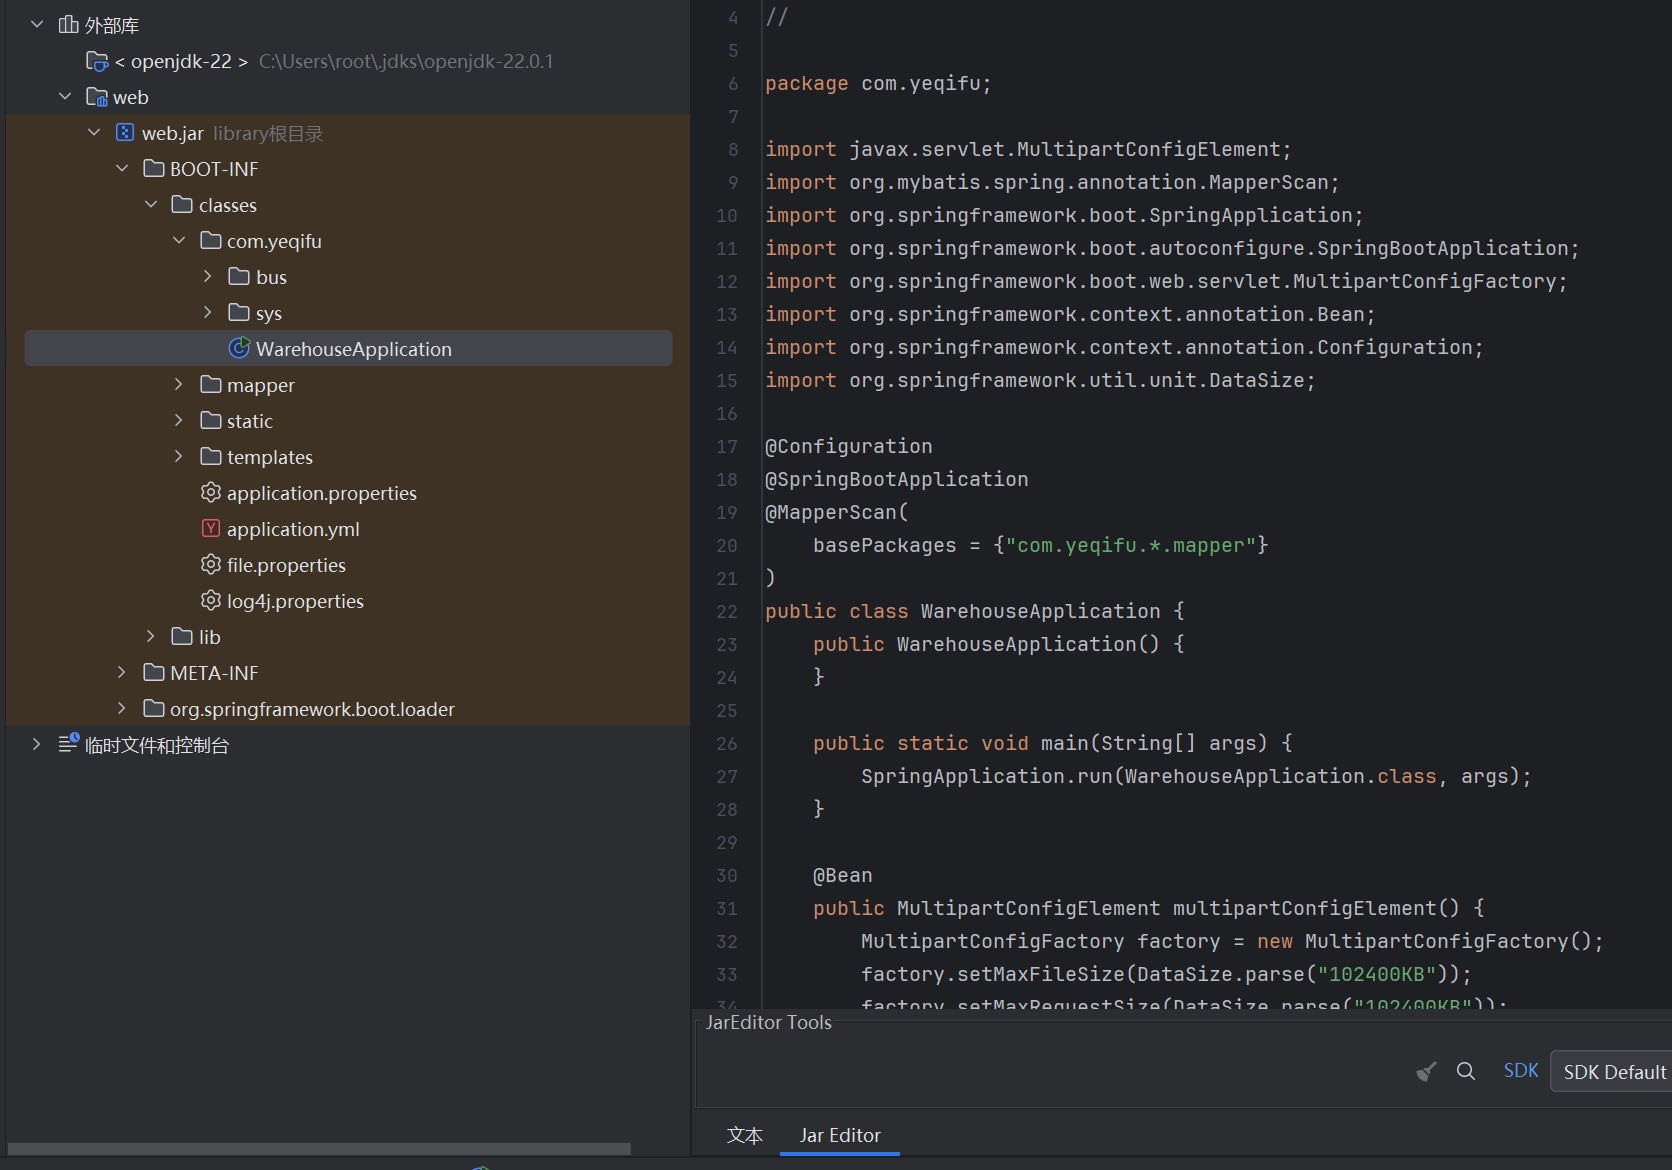Click the @Bean annotation text
Image resolution: width=1672 pixels, height=1170 pixels.
tap(842, 875)
